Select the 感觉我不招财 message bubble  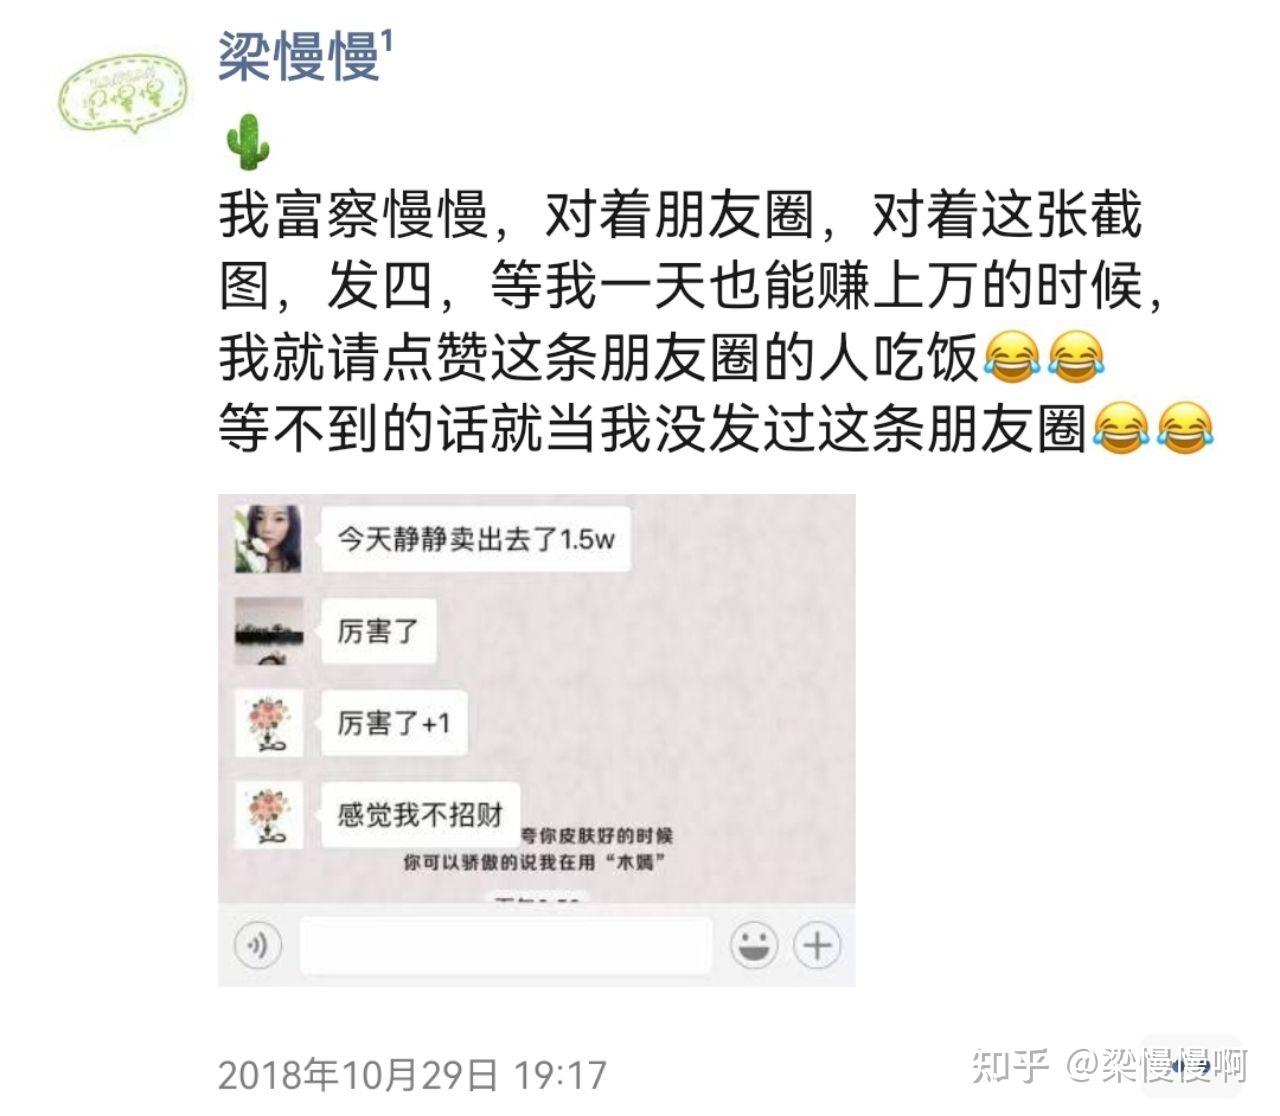(x=420, y=815)
